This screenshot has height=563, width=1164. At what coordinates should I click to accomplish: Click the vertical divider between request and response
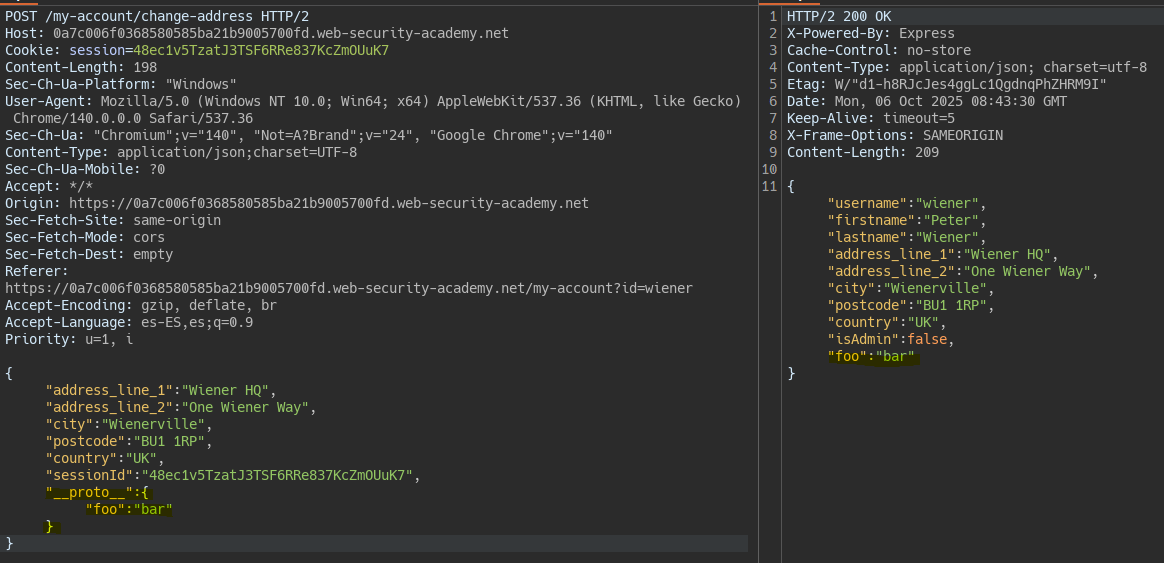pyautogui.click(x=758, y=280)
